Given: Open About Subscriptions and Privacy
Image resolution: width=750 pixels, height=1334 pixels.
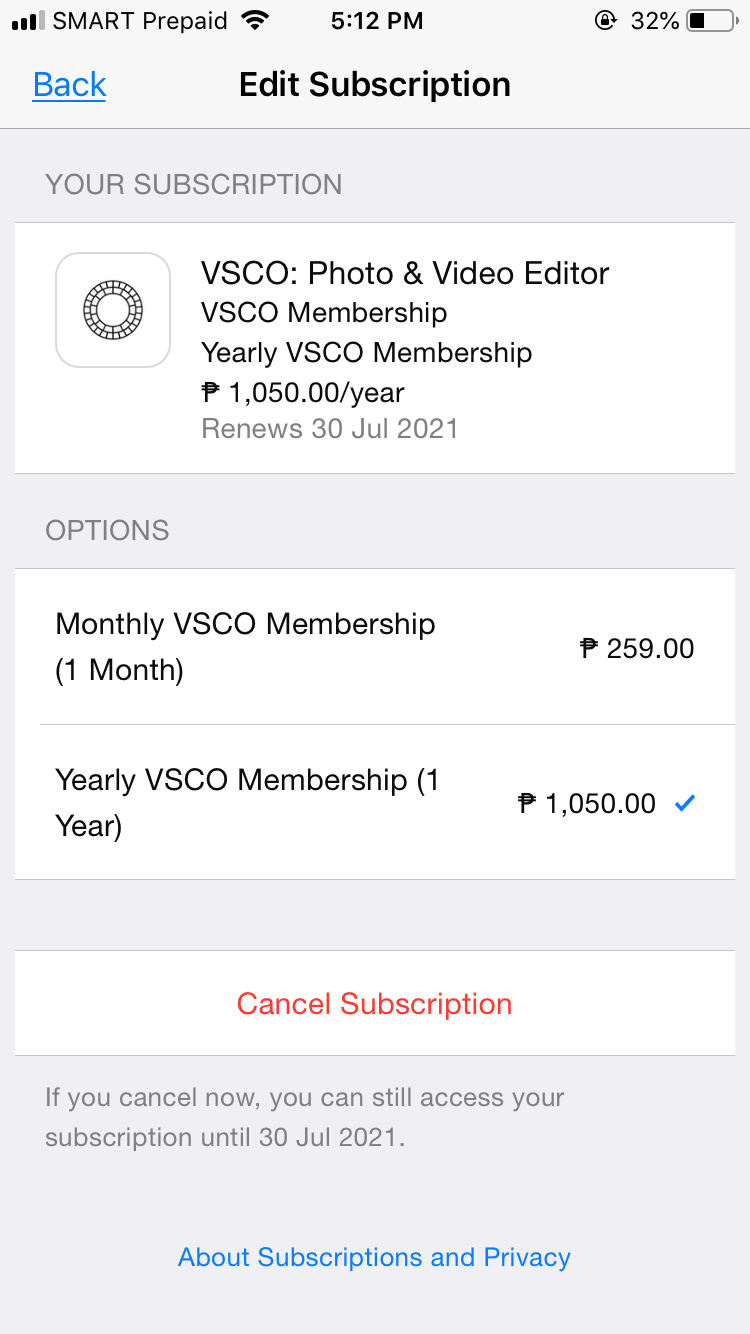Looking at the screenshot, I should click(374, 1257).
